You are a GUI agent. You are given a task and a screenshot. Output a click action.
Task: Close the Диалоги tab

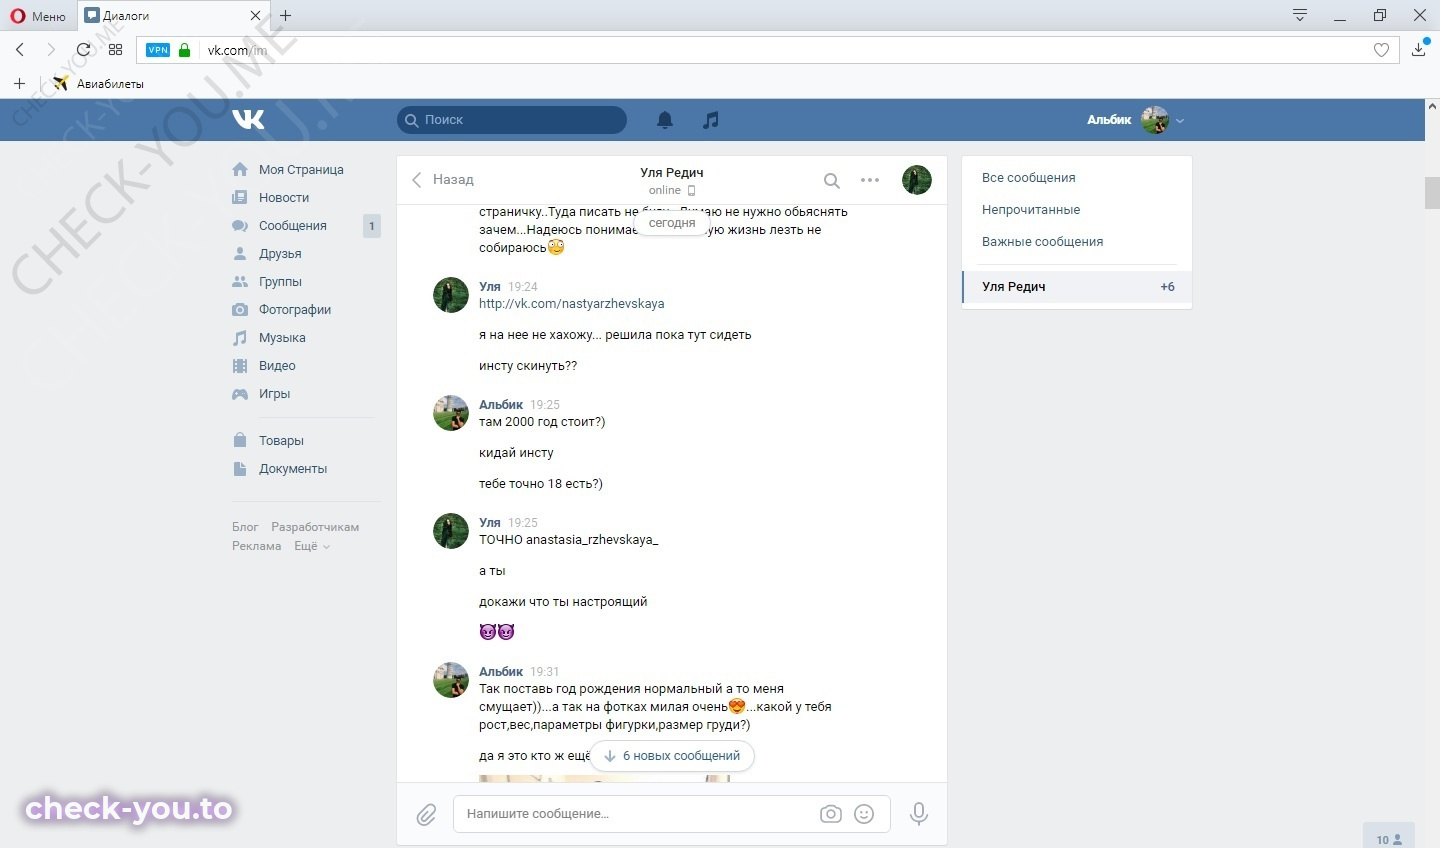(x=255, y=16)
